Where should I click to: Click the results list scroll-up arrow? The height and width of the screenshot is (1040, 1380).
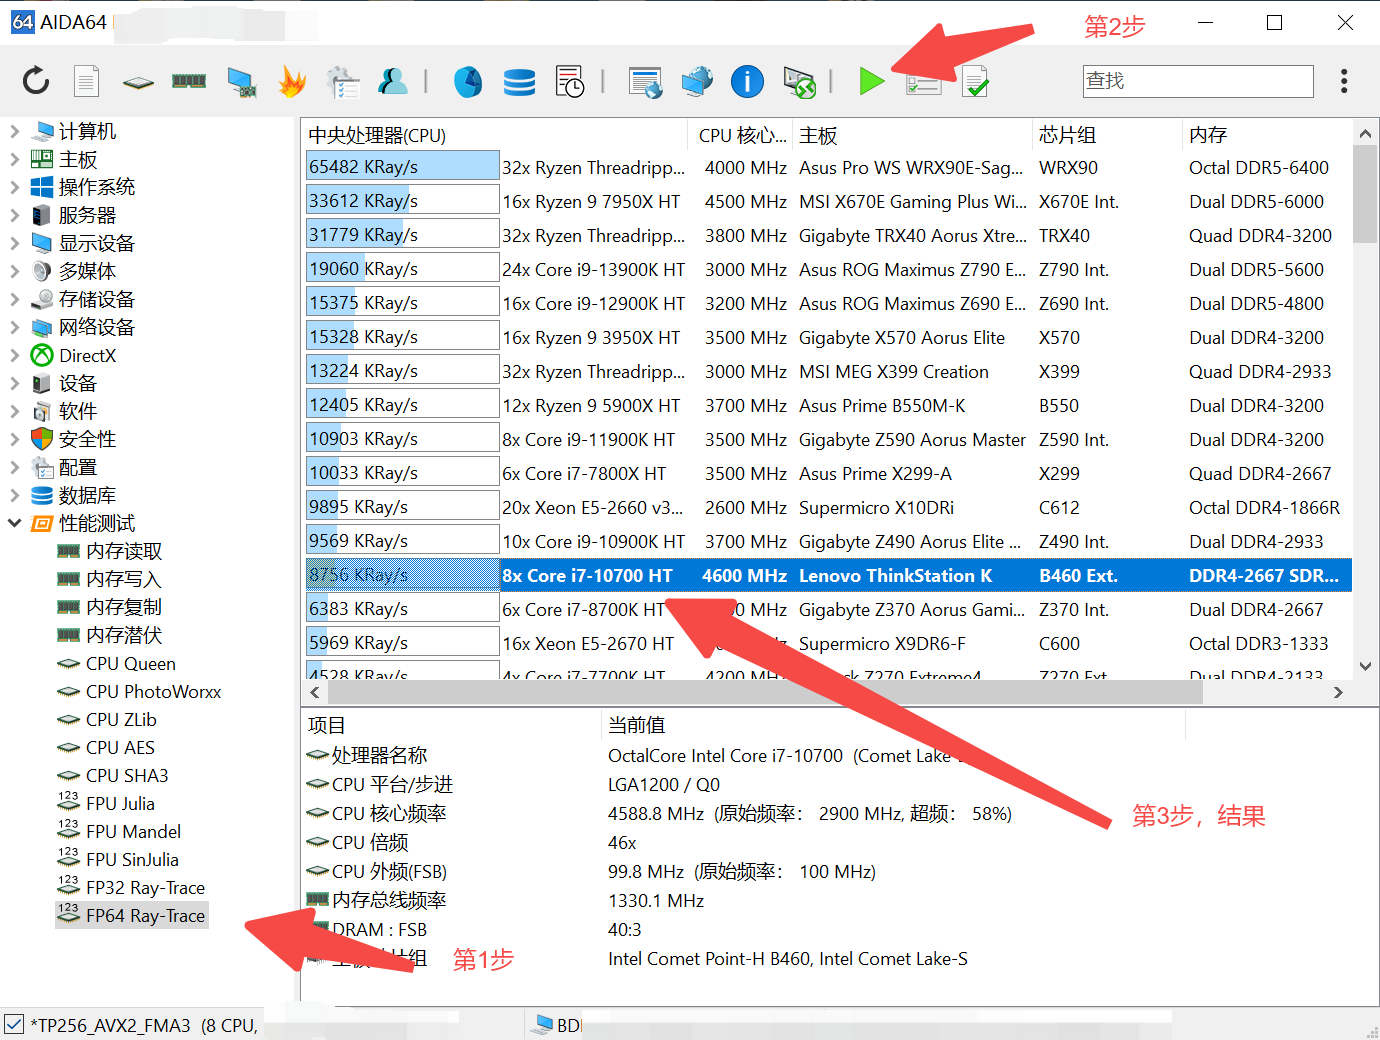point(1365,133)
